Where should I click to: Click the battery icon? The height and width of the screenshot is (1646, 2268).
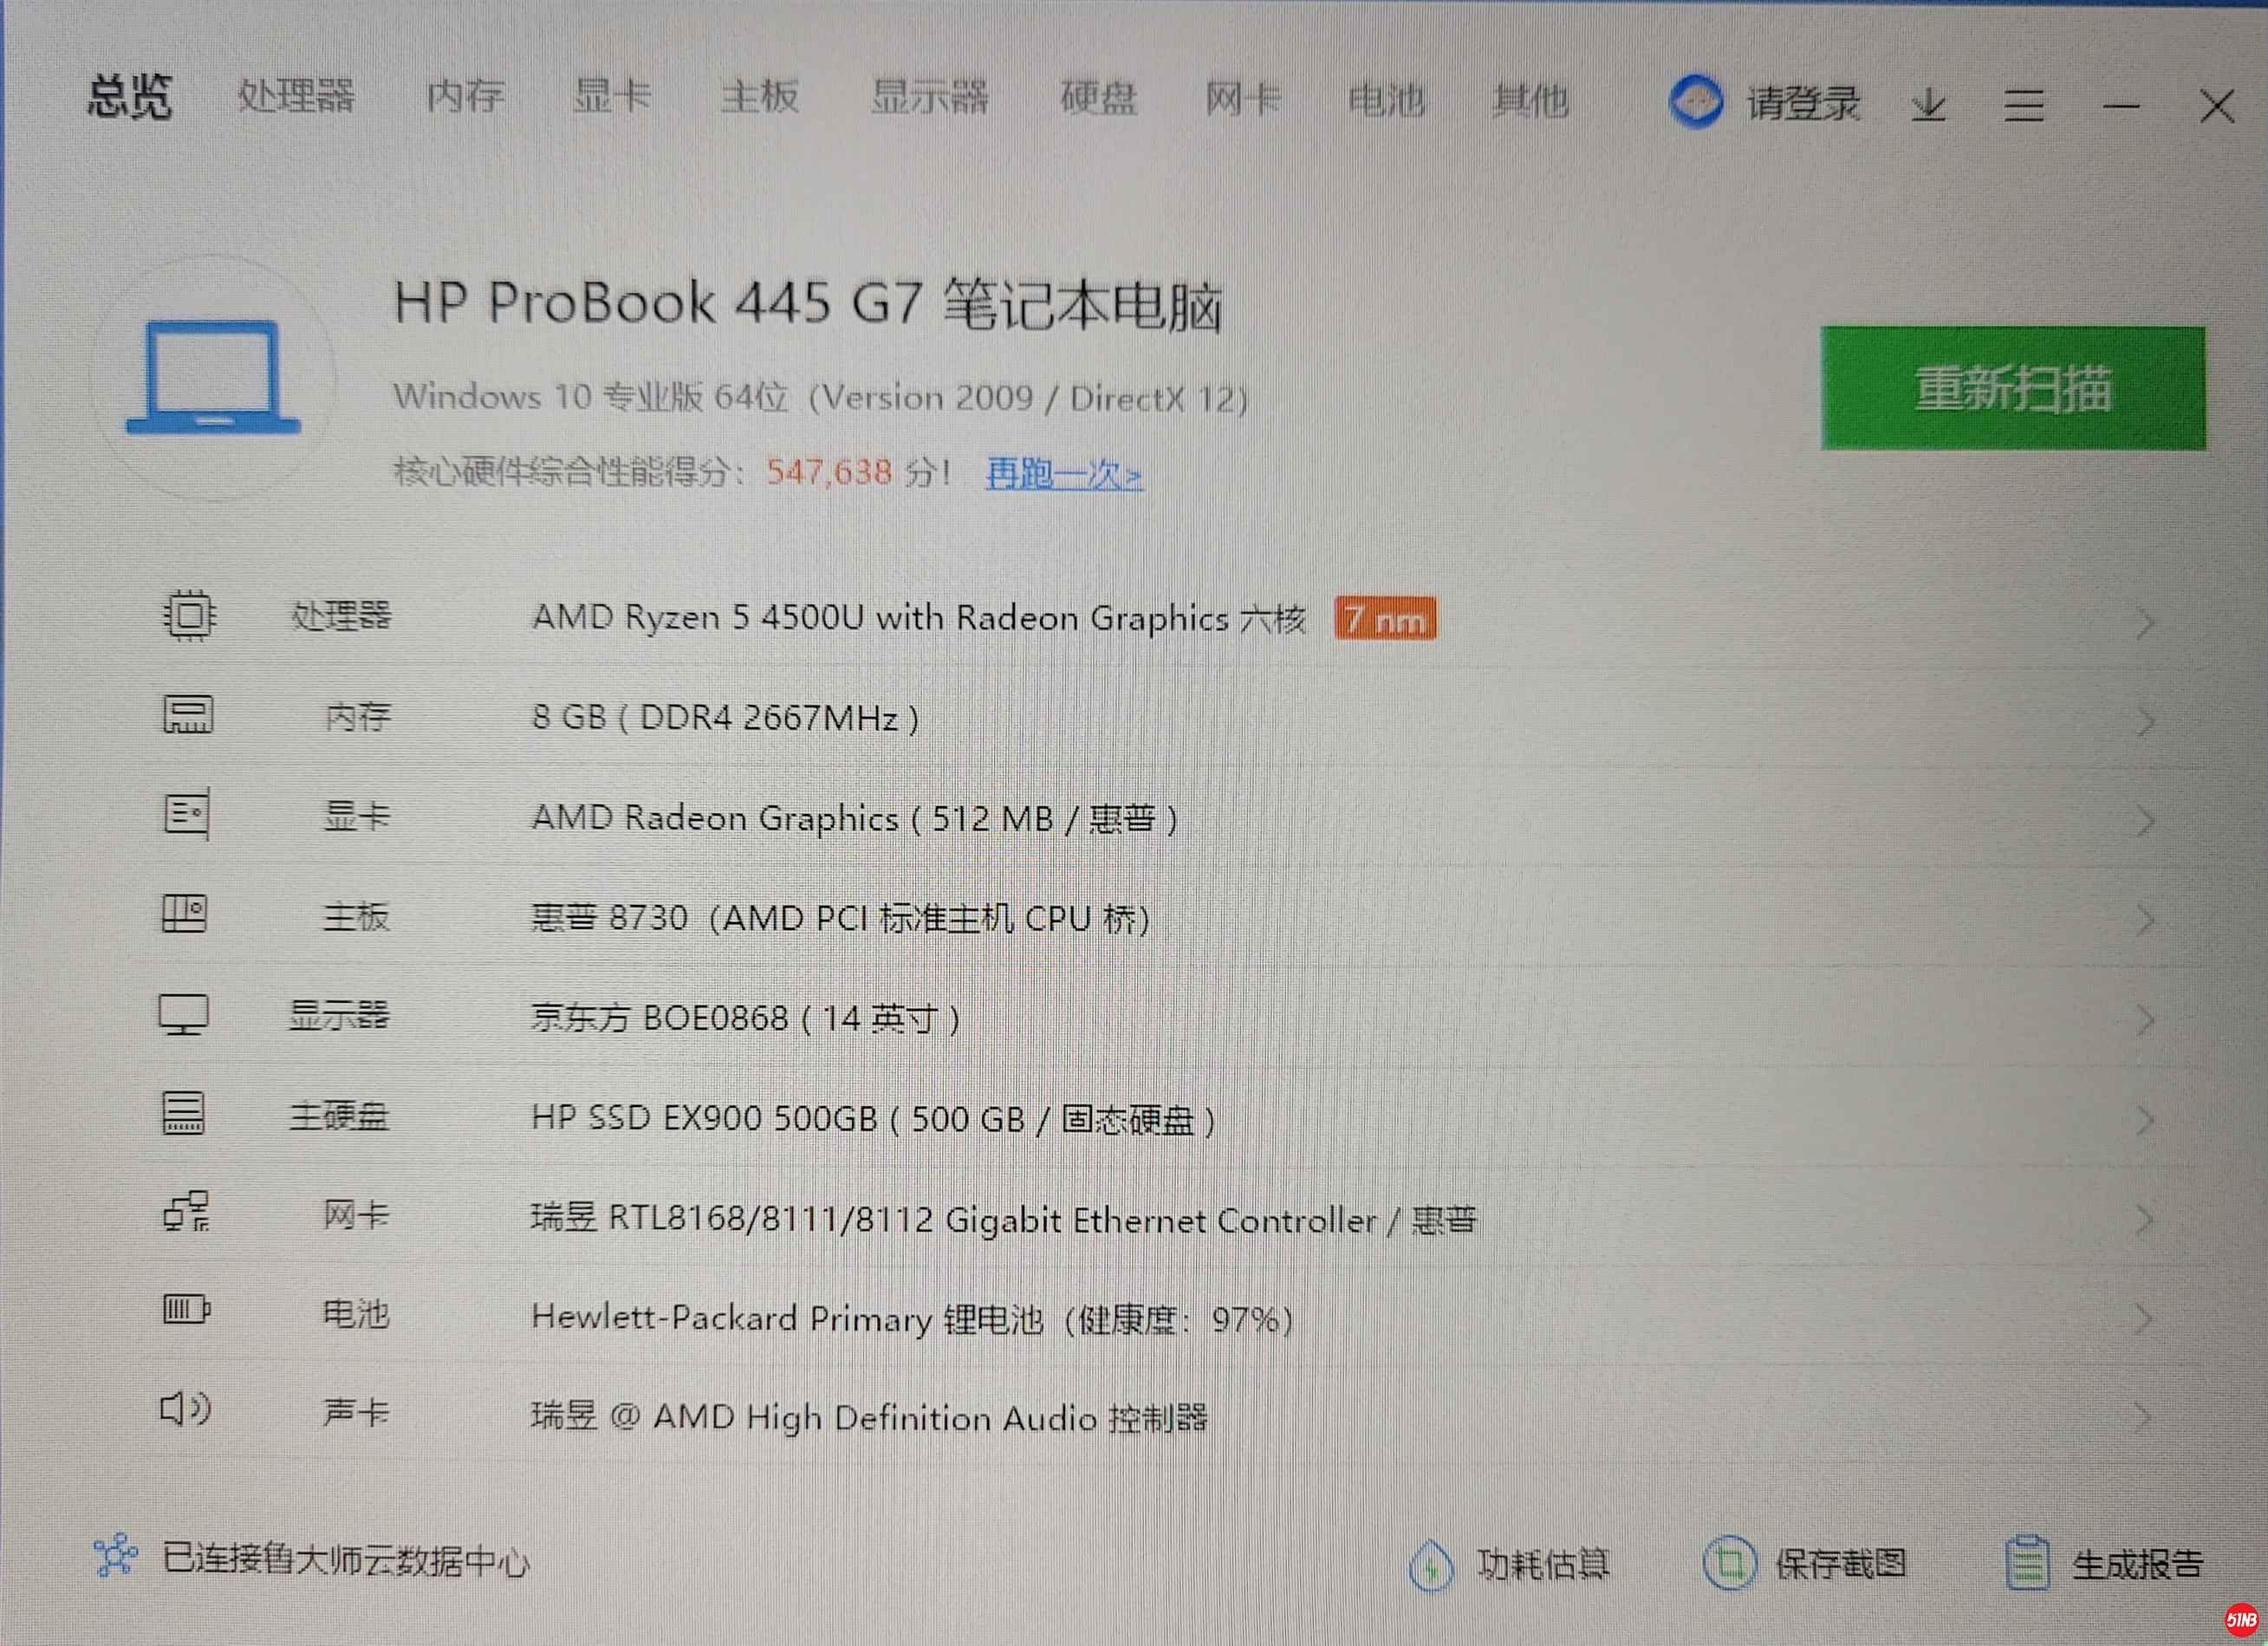pyautogui.click(x=186, y=1309)
